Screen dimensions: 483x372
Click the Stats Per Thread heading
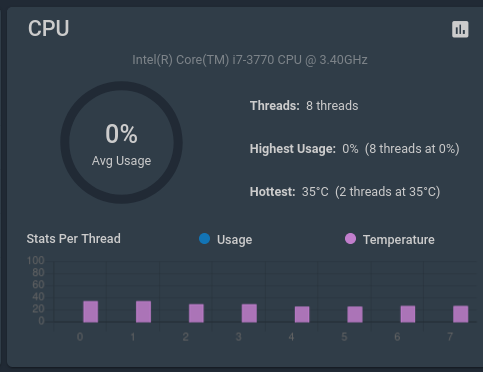[74, 239]
